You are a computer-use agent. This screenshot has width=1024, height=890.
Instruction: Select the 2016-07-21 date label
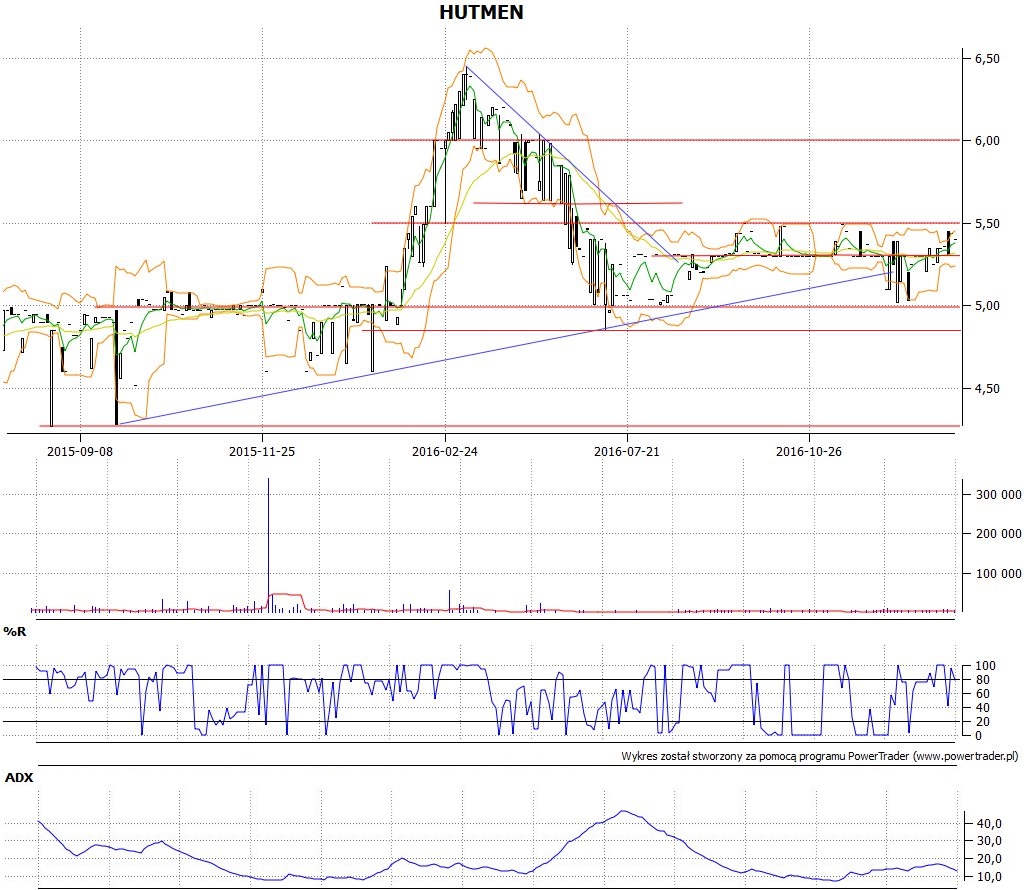[627, 451]
